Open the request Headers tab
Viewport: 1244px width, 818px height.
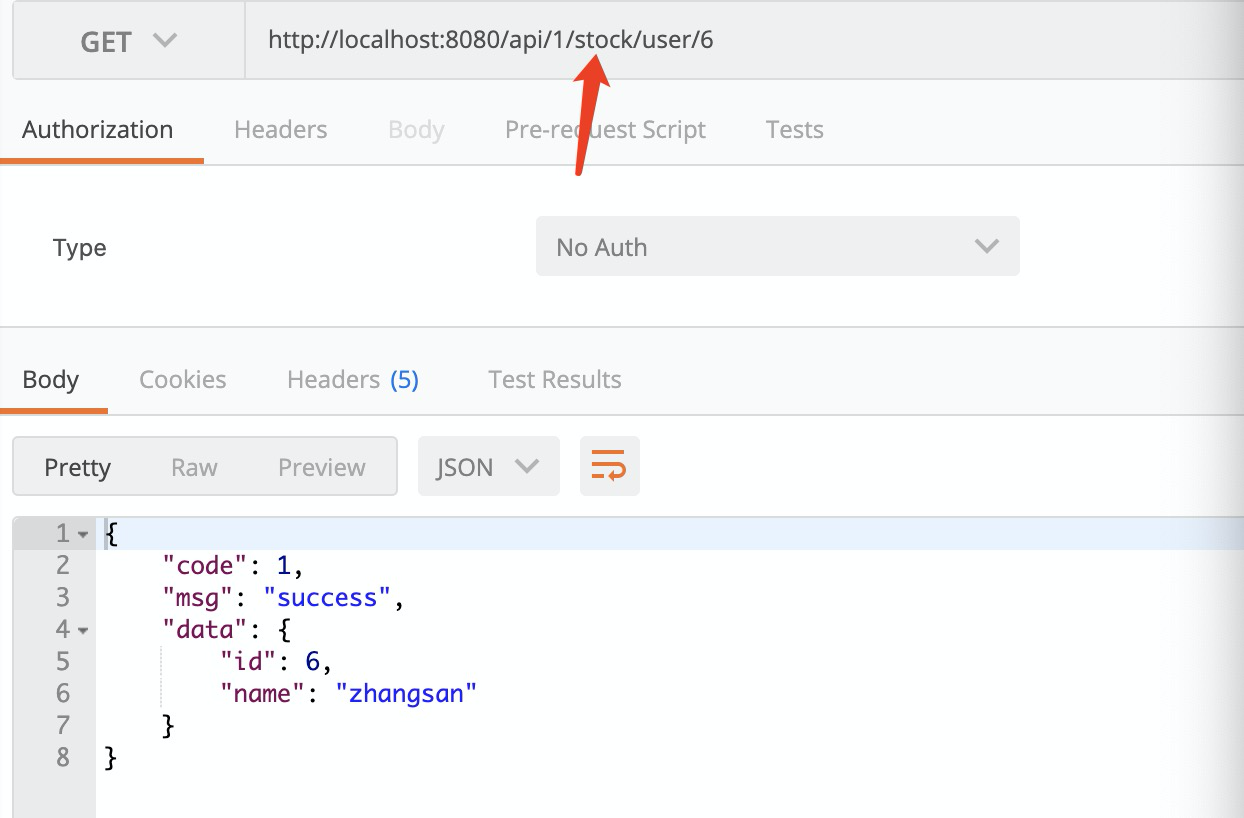point(280,130)
